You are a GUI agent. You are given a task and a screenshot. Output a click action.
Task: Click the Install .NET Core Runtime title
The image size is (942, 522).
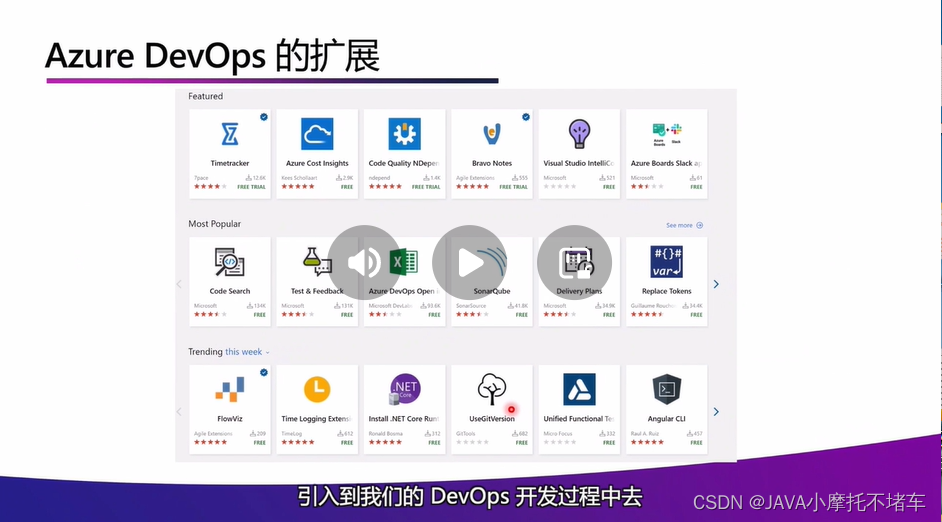(x=404, y=419)
